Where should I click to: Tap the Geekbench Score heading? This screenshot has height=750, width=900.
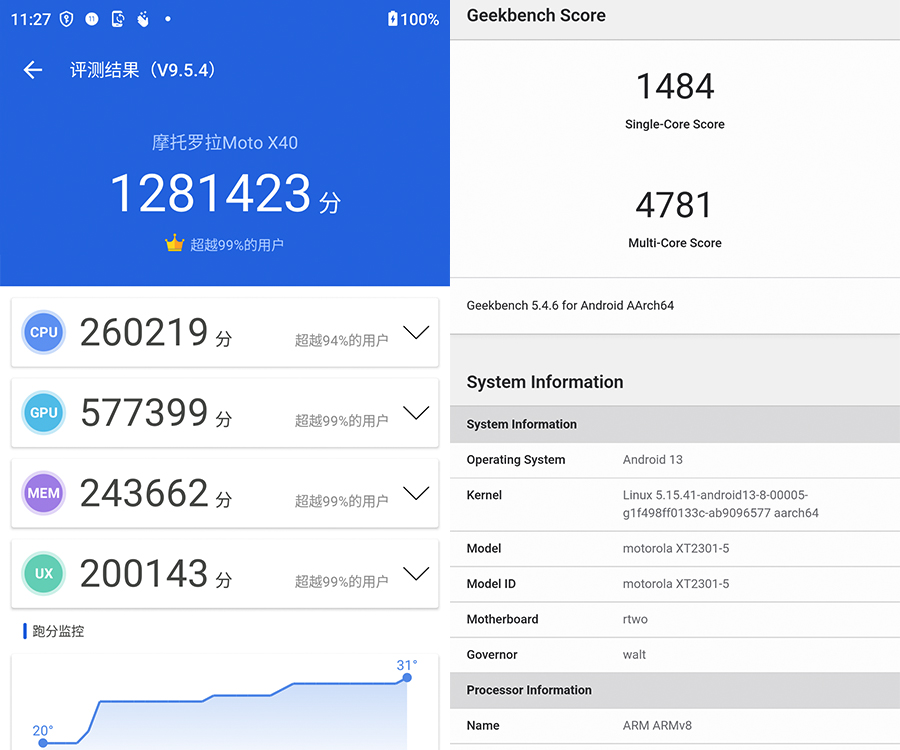tap(536, 15)
